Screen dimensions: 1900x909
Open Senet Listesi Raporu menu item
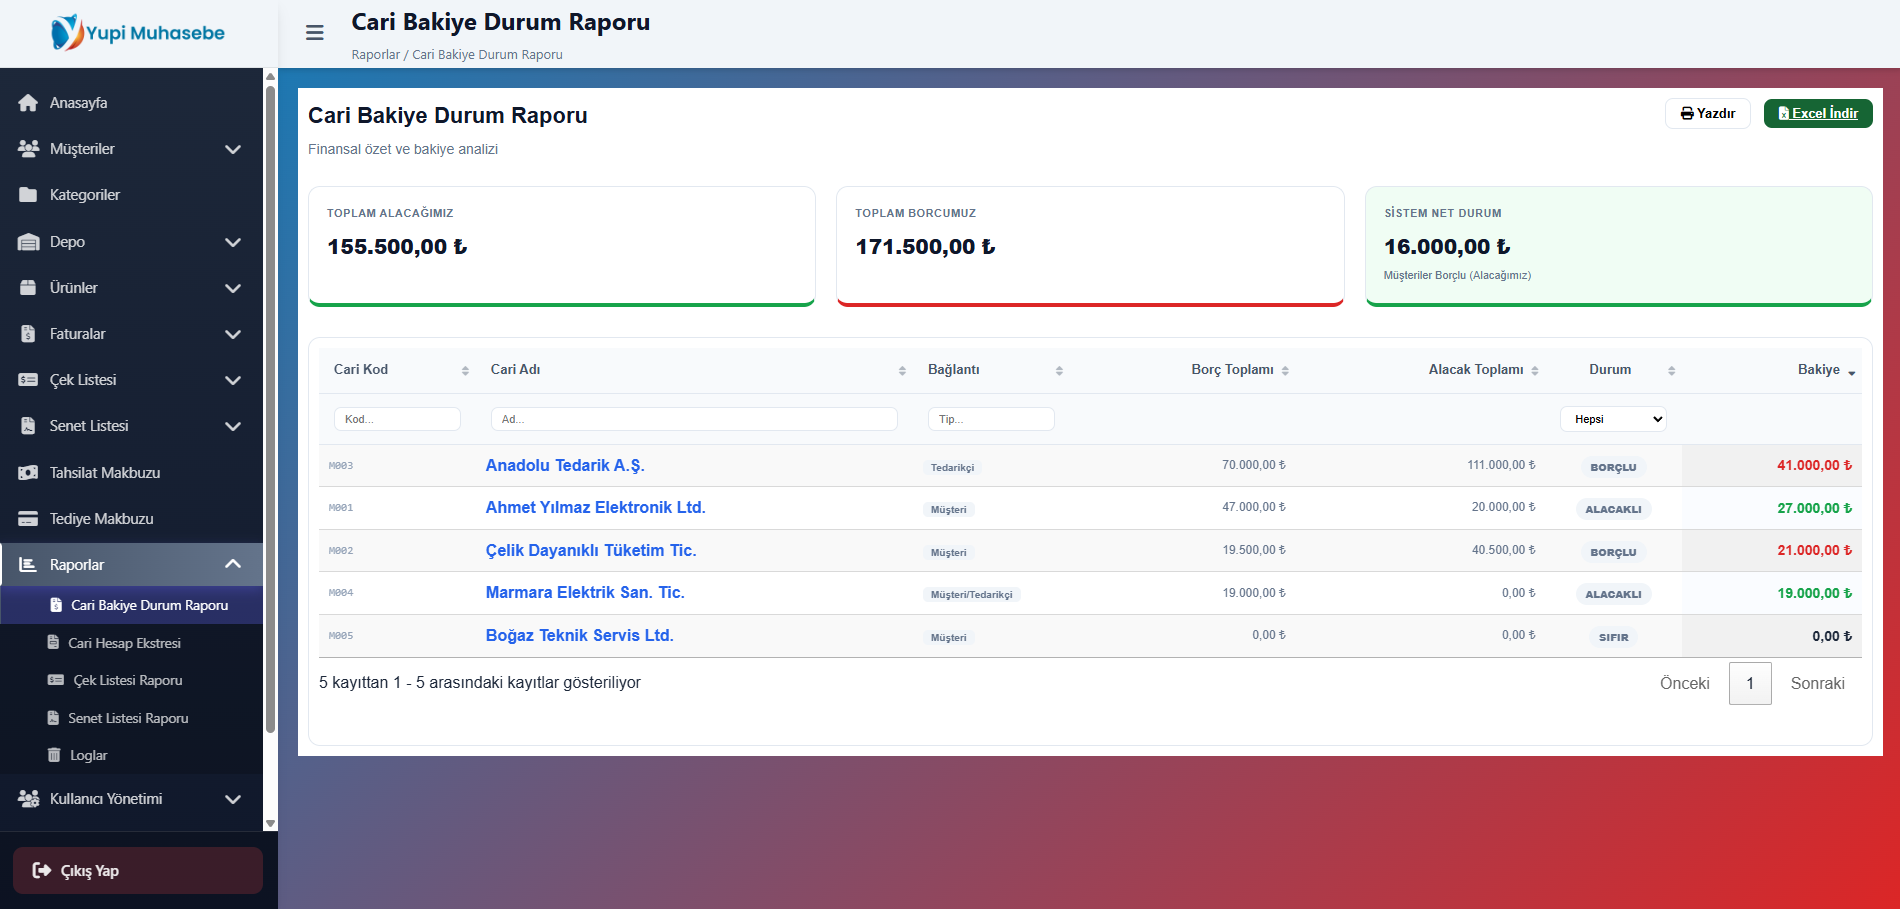point(128,718)
